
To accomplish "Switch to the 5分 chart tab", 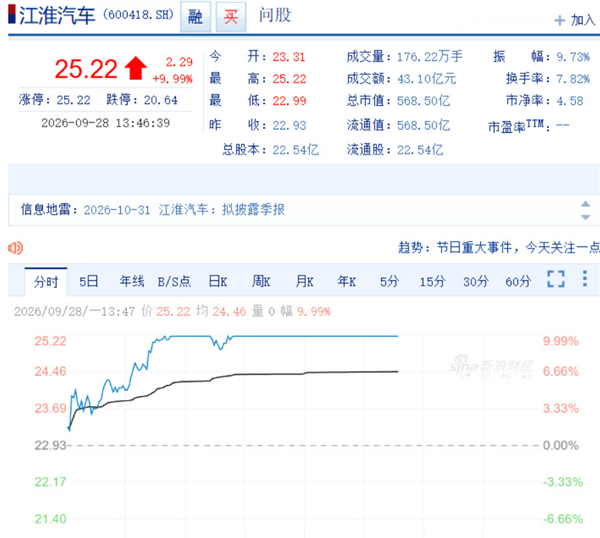I will pos(390,282).
